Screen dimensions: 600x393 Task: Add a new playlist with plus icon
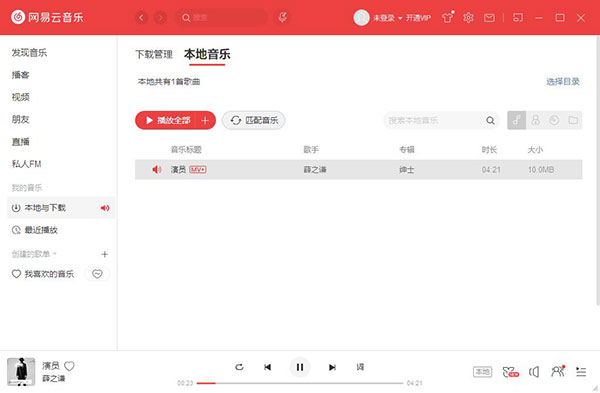(x=104, y=254)
